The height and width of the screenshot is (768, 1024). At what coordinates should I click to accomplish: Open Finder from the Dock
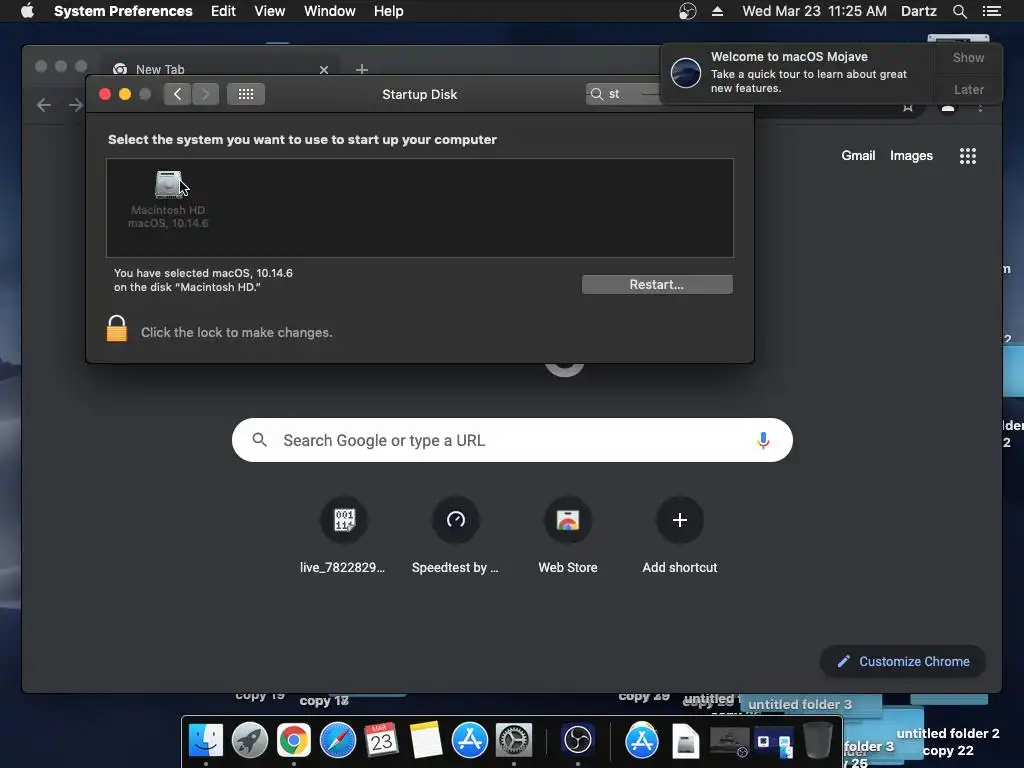click(206, 741)
